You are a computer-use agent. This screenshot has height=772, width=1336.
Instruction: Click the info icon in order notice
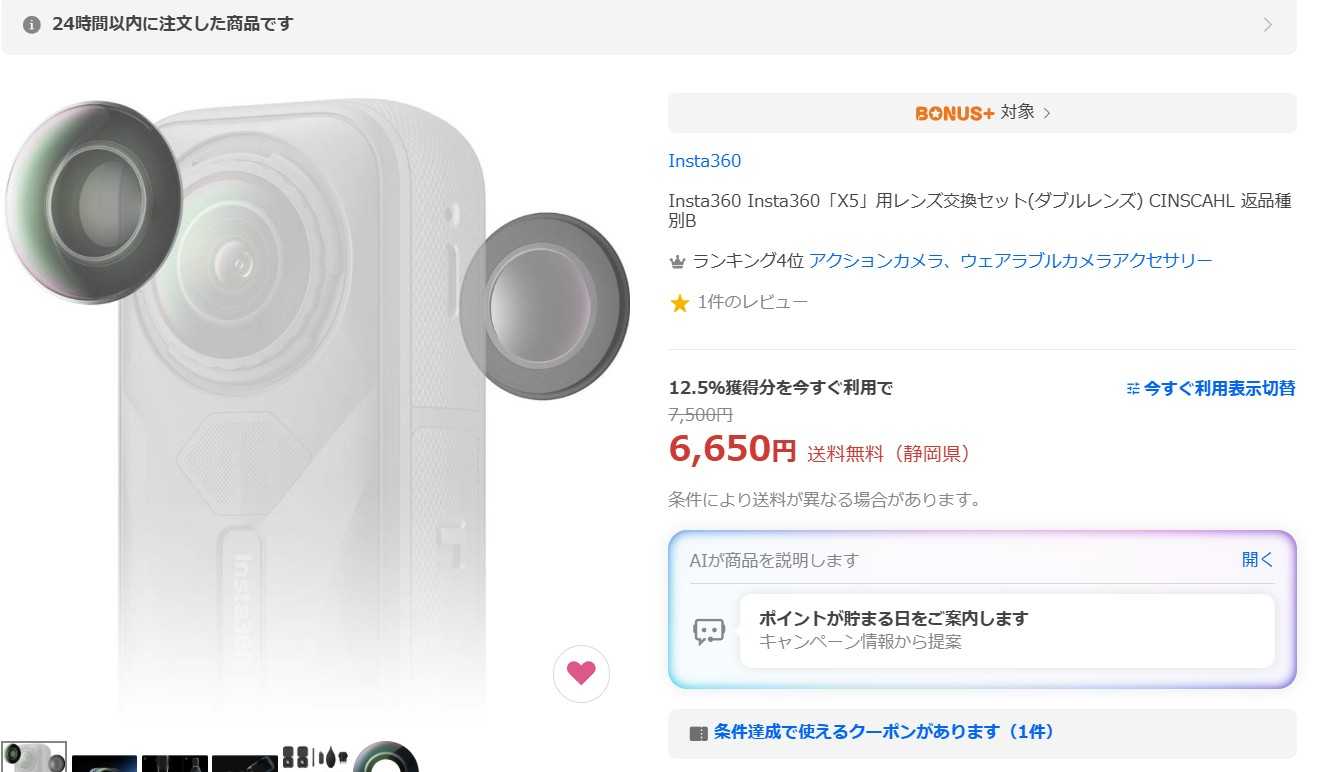click(32, 24)
